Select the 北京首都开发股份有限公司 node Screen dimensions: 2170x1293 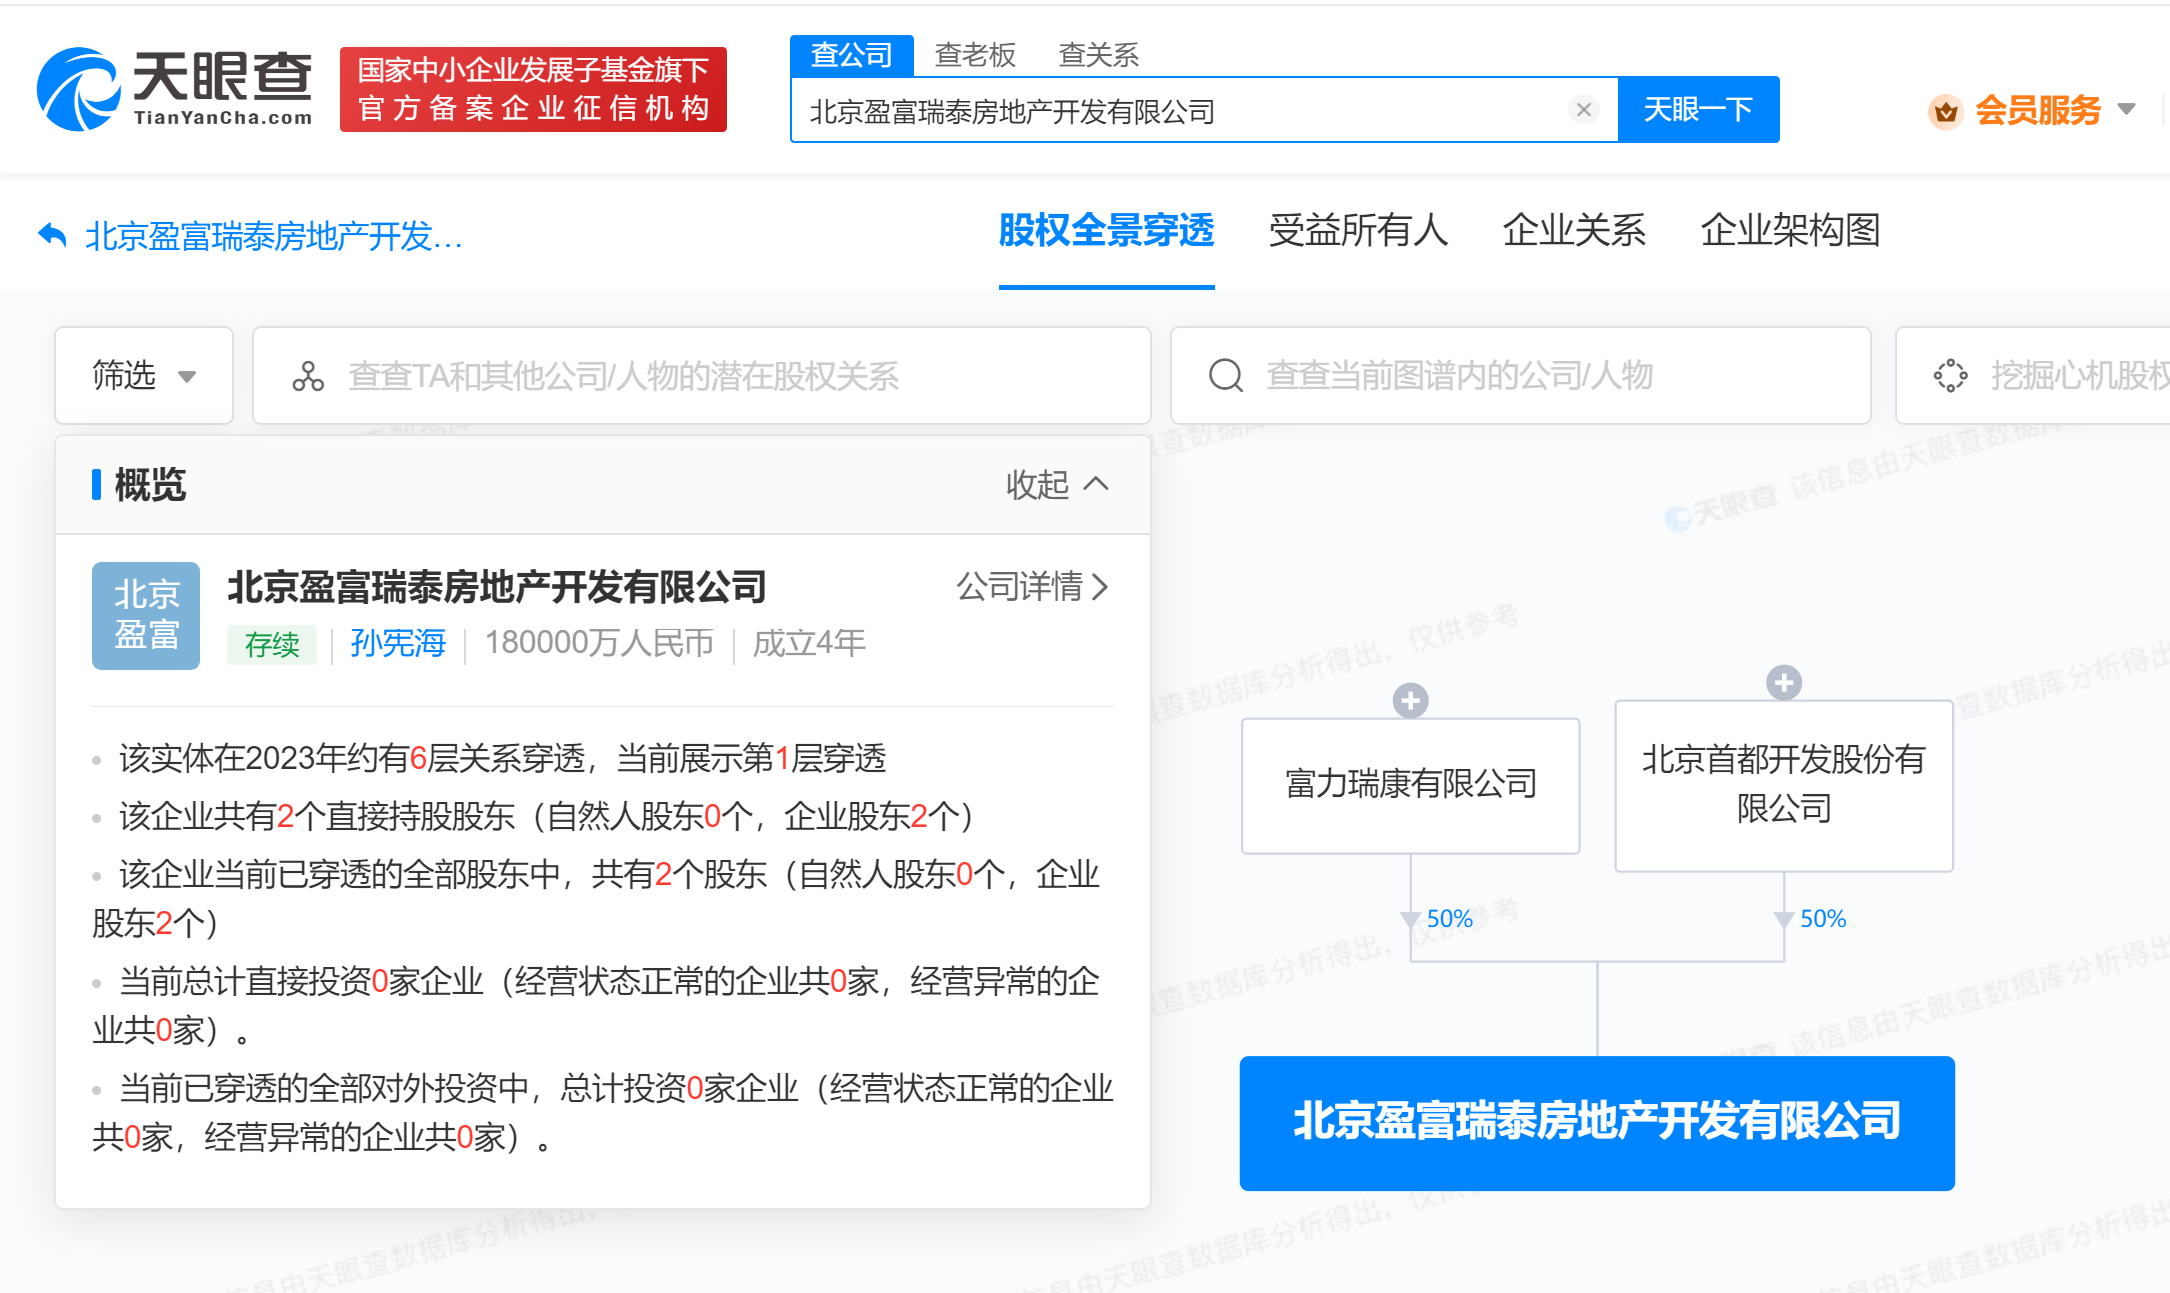pos(1783,785)
